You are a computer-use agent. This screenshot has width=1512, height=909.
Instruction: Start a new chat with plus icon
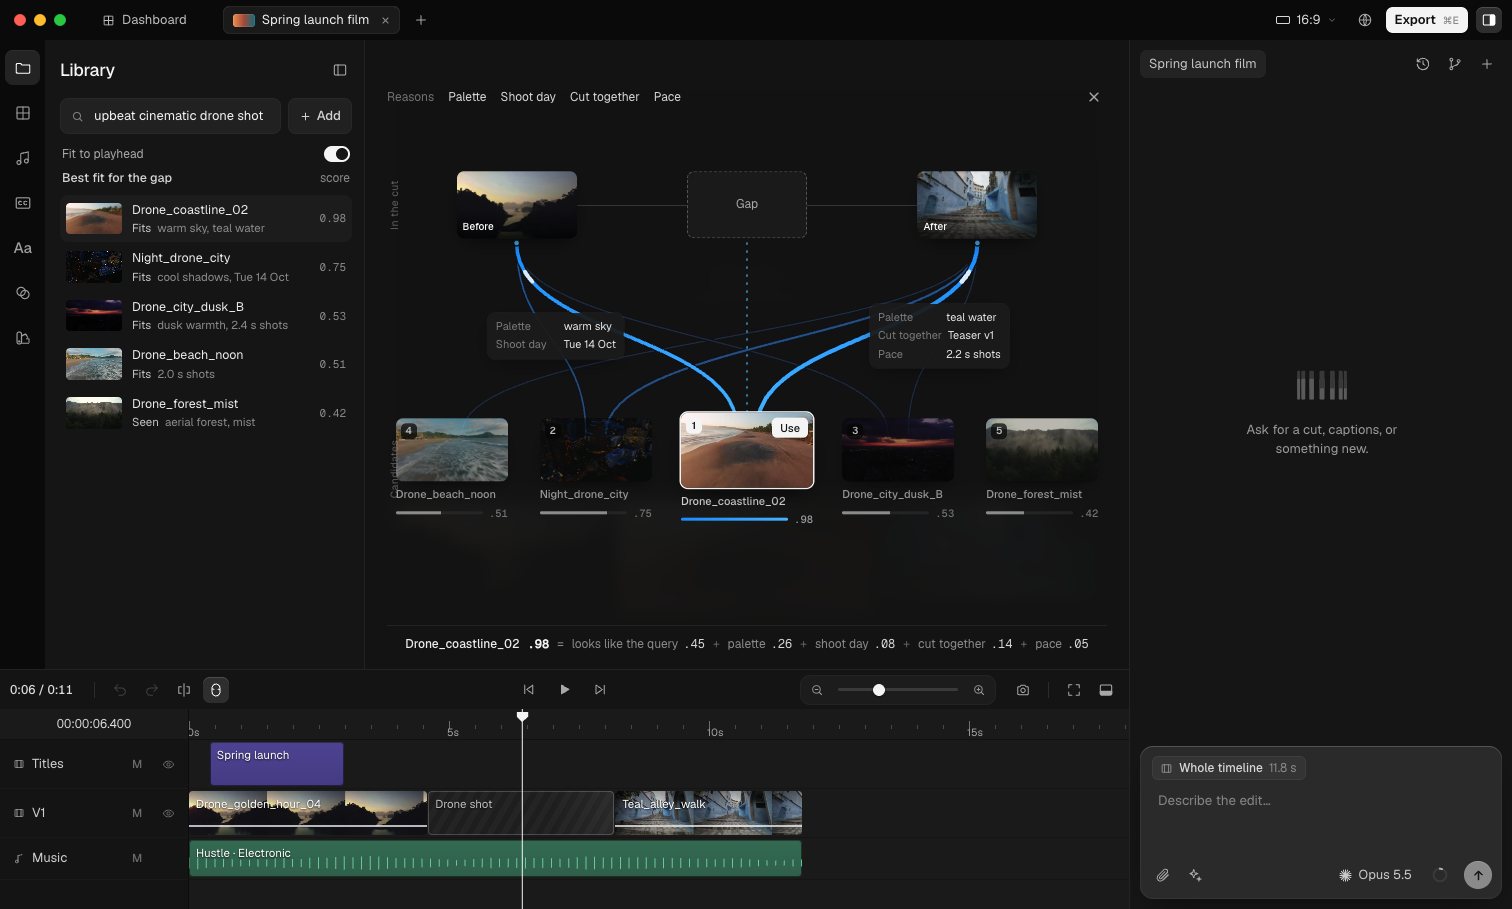(1487, 64)
